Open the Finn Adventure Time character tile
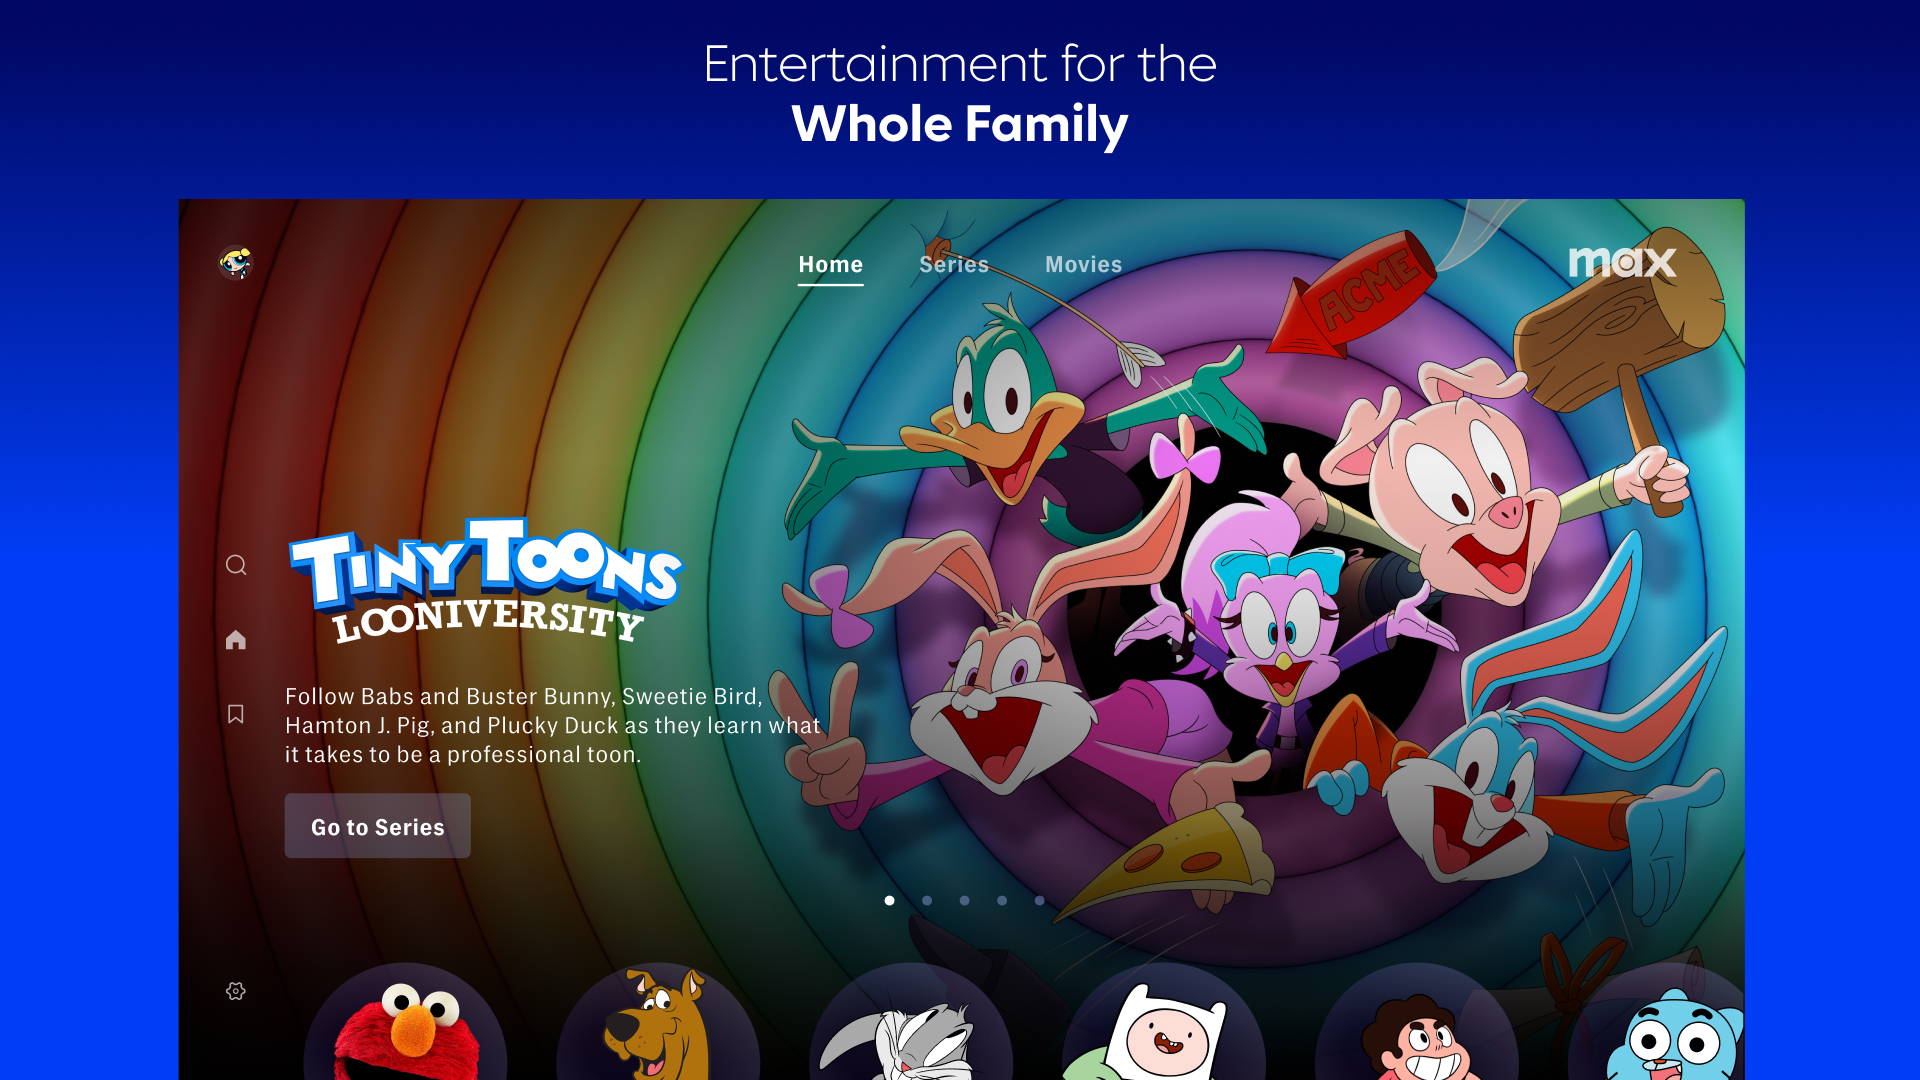This screenshot has width=1920, height=1080. click(x=1164, y=1022)
